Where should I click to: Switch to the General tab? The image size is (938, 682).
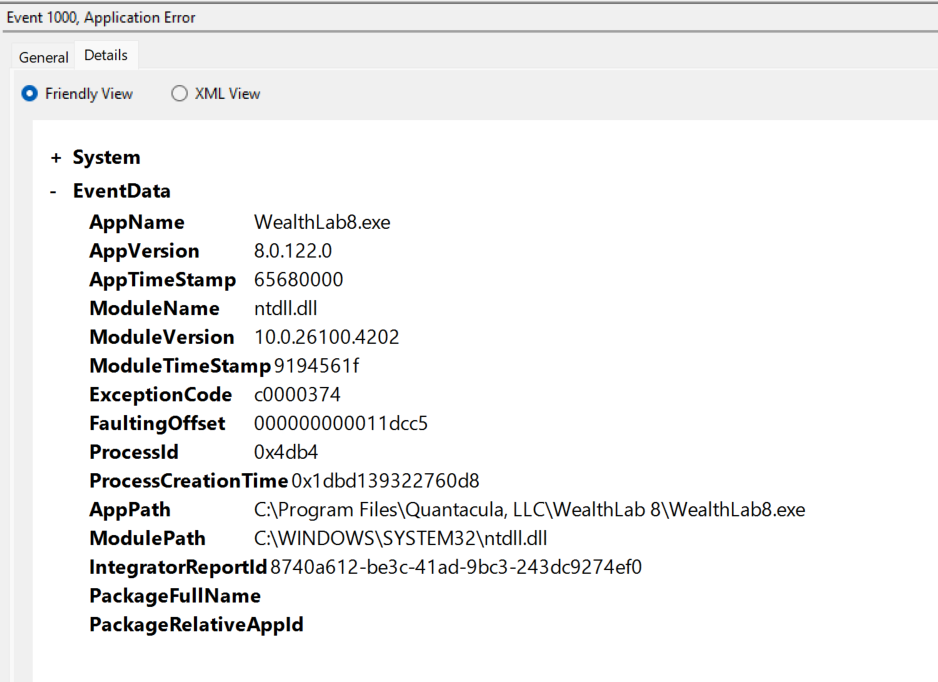(x=44, y=57)
